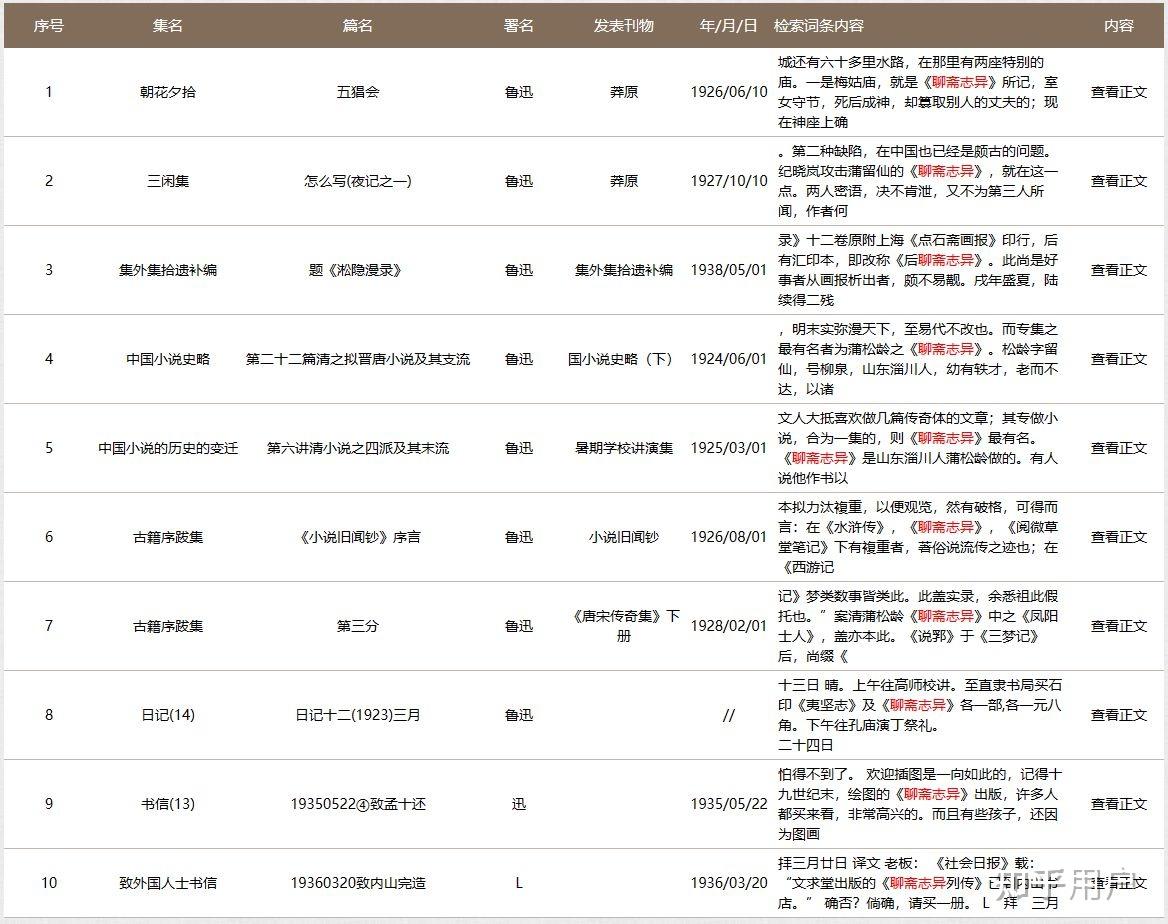The image size is (1168, 924).
Task: View full text of 中国小说的历史的变迁 row
Action: coord(1118,448)
